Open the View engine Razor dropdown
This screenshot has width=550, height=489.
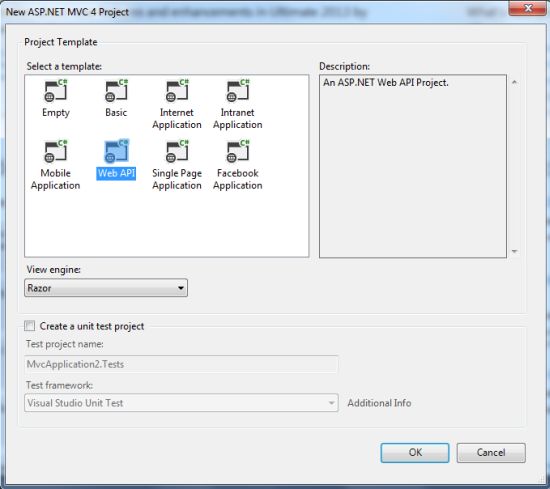tap(106, 288)
